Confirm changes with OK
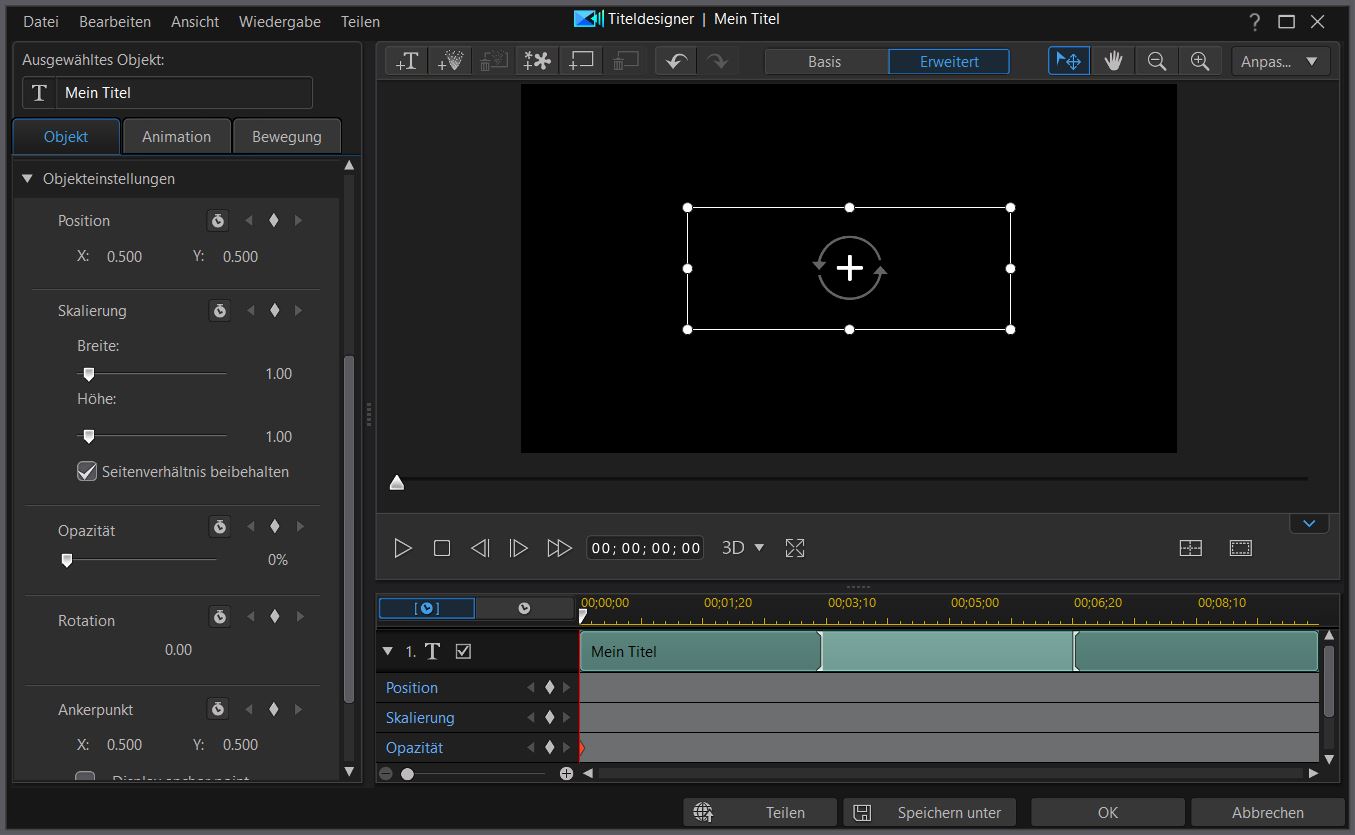Viewport: 1355px width, 835px height. coord(1107,812)
